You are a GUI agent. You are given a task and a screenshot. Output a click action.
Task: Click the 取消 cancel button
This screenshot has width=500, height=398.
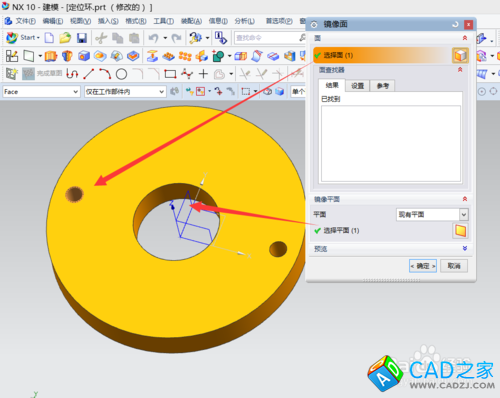tap(454, 266)
